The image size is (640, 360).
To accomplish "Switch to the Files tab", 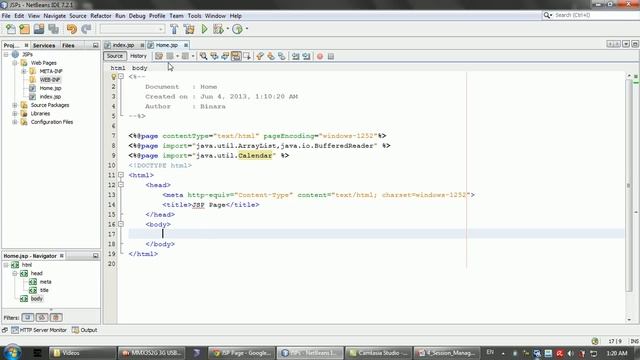I will click(x=68, y=45).
